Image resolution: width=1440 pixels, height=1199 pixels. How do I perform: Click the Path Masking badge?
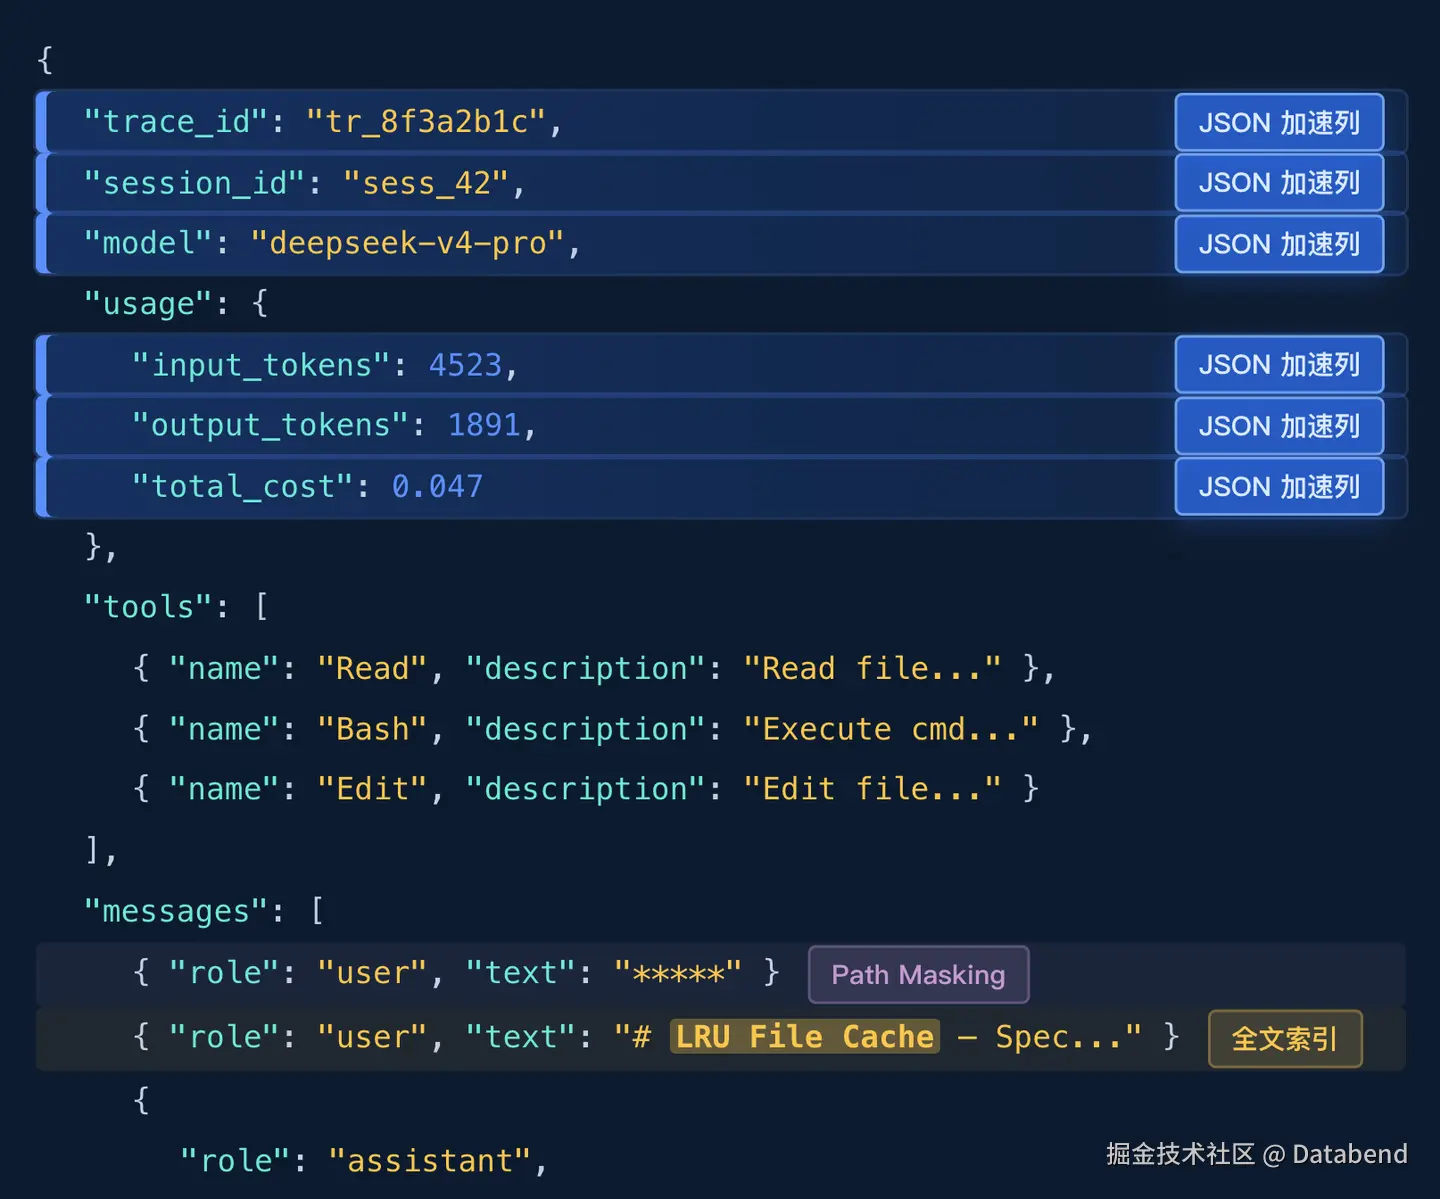point(918,974)
